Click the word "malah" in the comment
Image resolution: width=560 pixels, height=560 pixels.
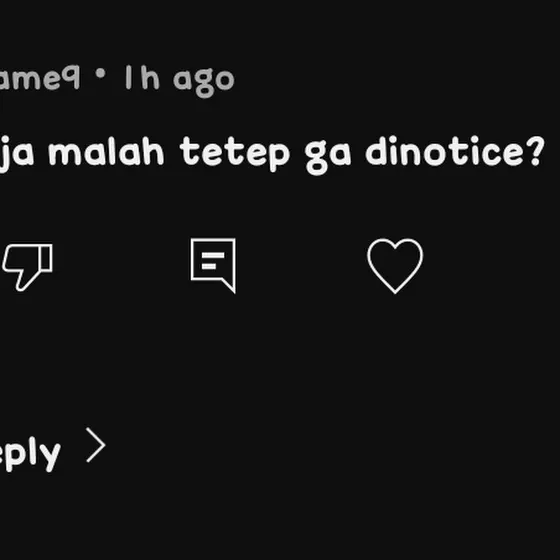[106, 151]
